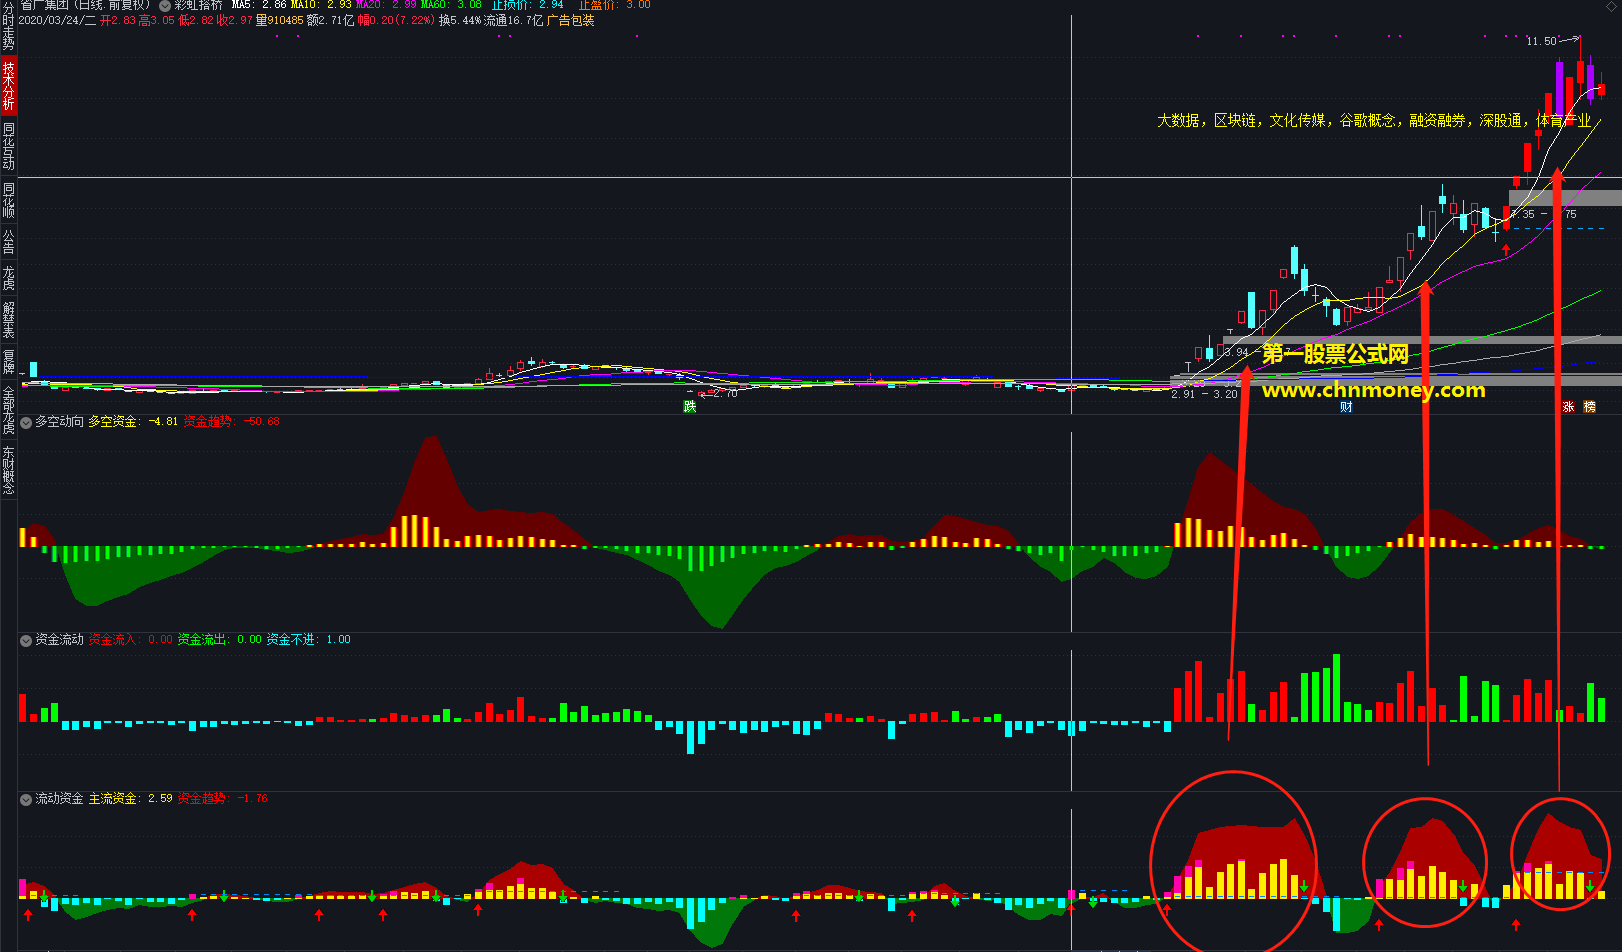Screen dimensions: 1622x952
Task: Click the 主流资金: 2.59 value
Action: pyautogui.click(x=131, y=799)
